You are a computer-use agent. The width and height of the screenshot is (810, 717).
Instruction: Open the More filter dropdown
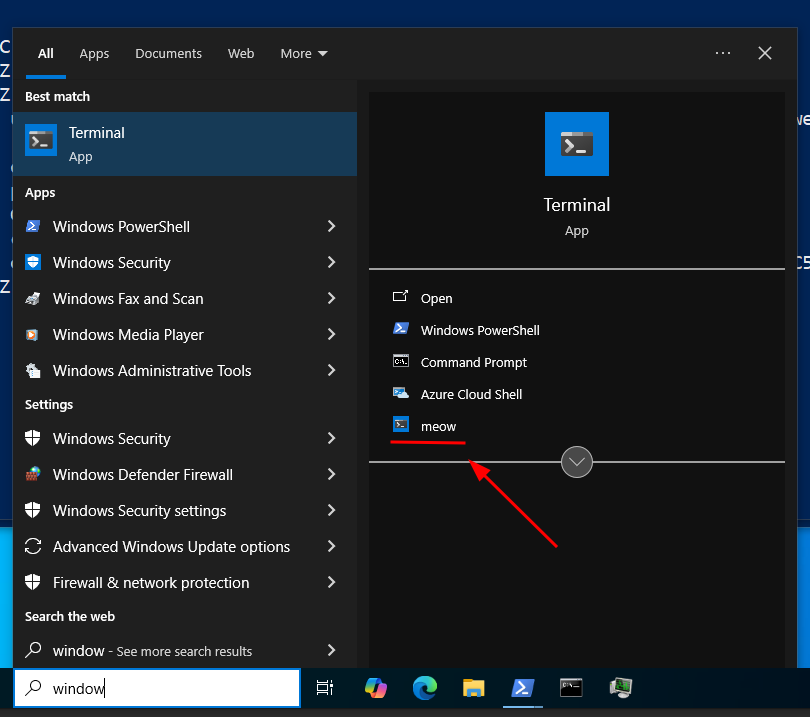pyautogui.click(x=304, y=54)
